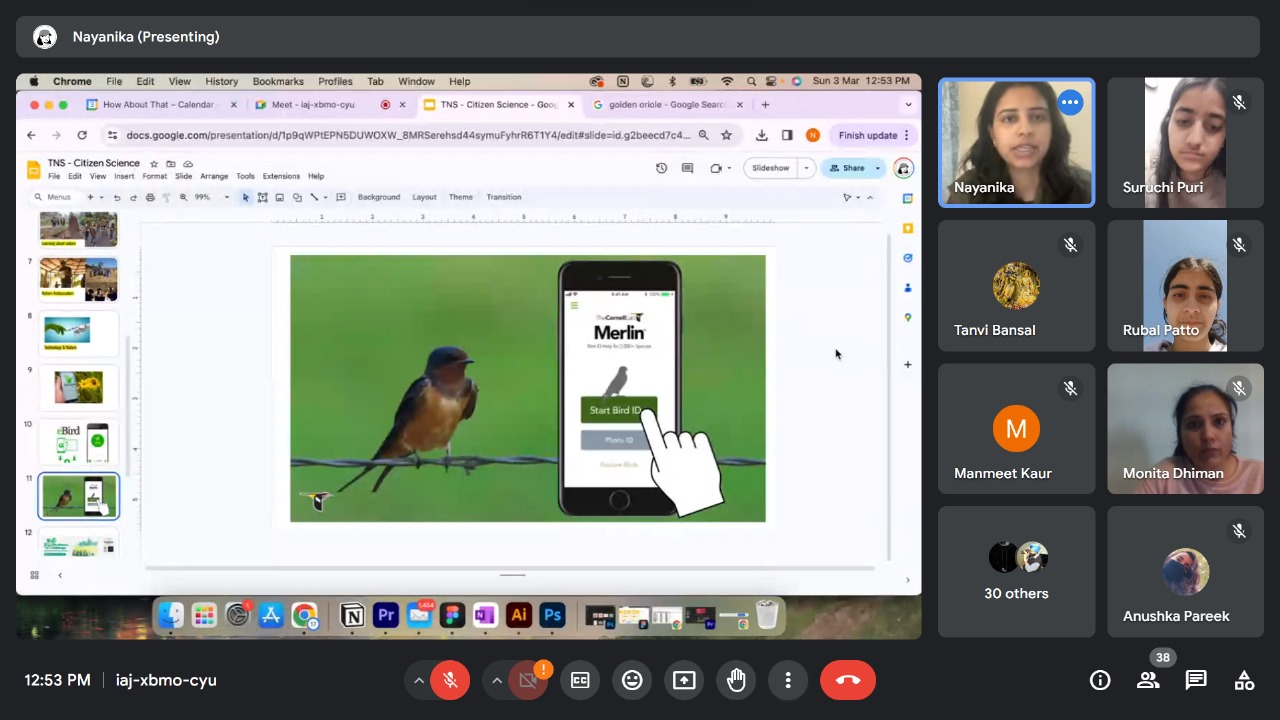
Task: Click the present now icon
Action: pyautogui.click(x=684, y=680)
